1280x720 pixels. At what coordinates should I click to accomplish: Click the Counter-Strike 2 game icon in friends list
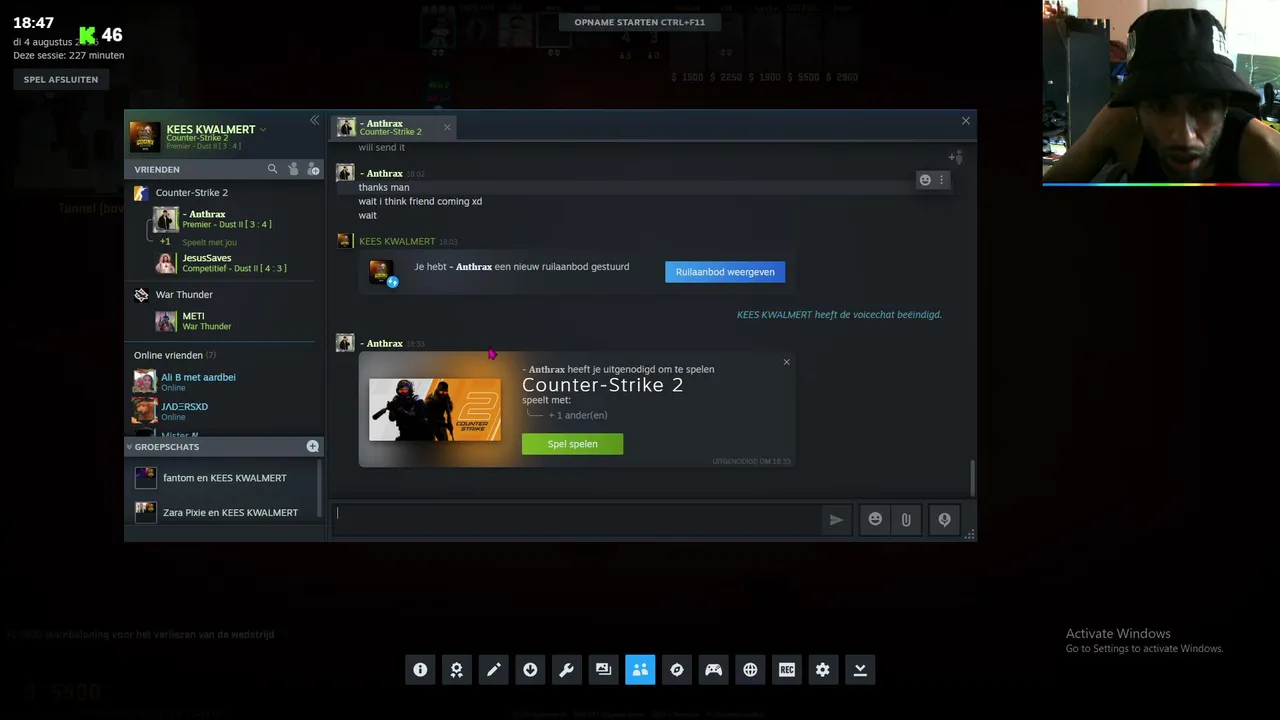click(x=141, y=192)
